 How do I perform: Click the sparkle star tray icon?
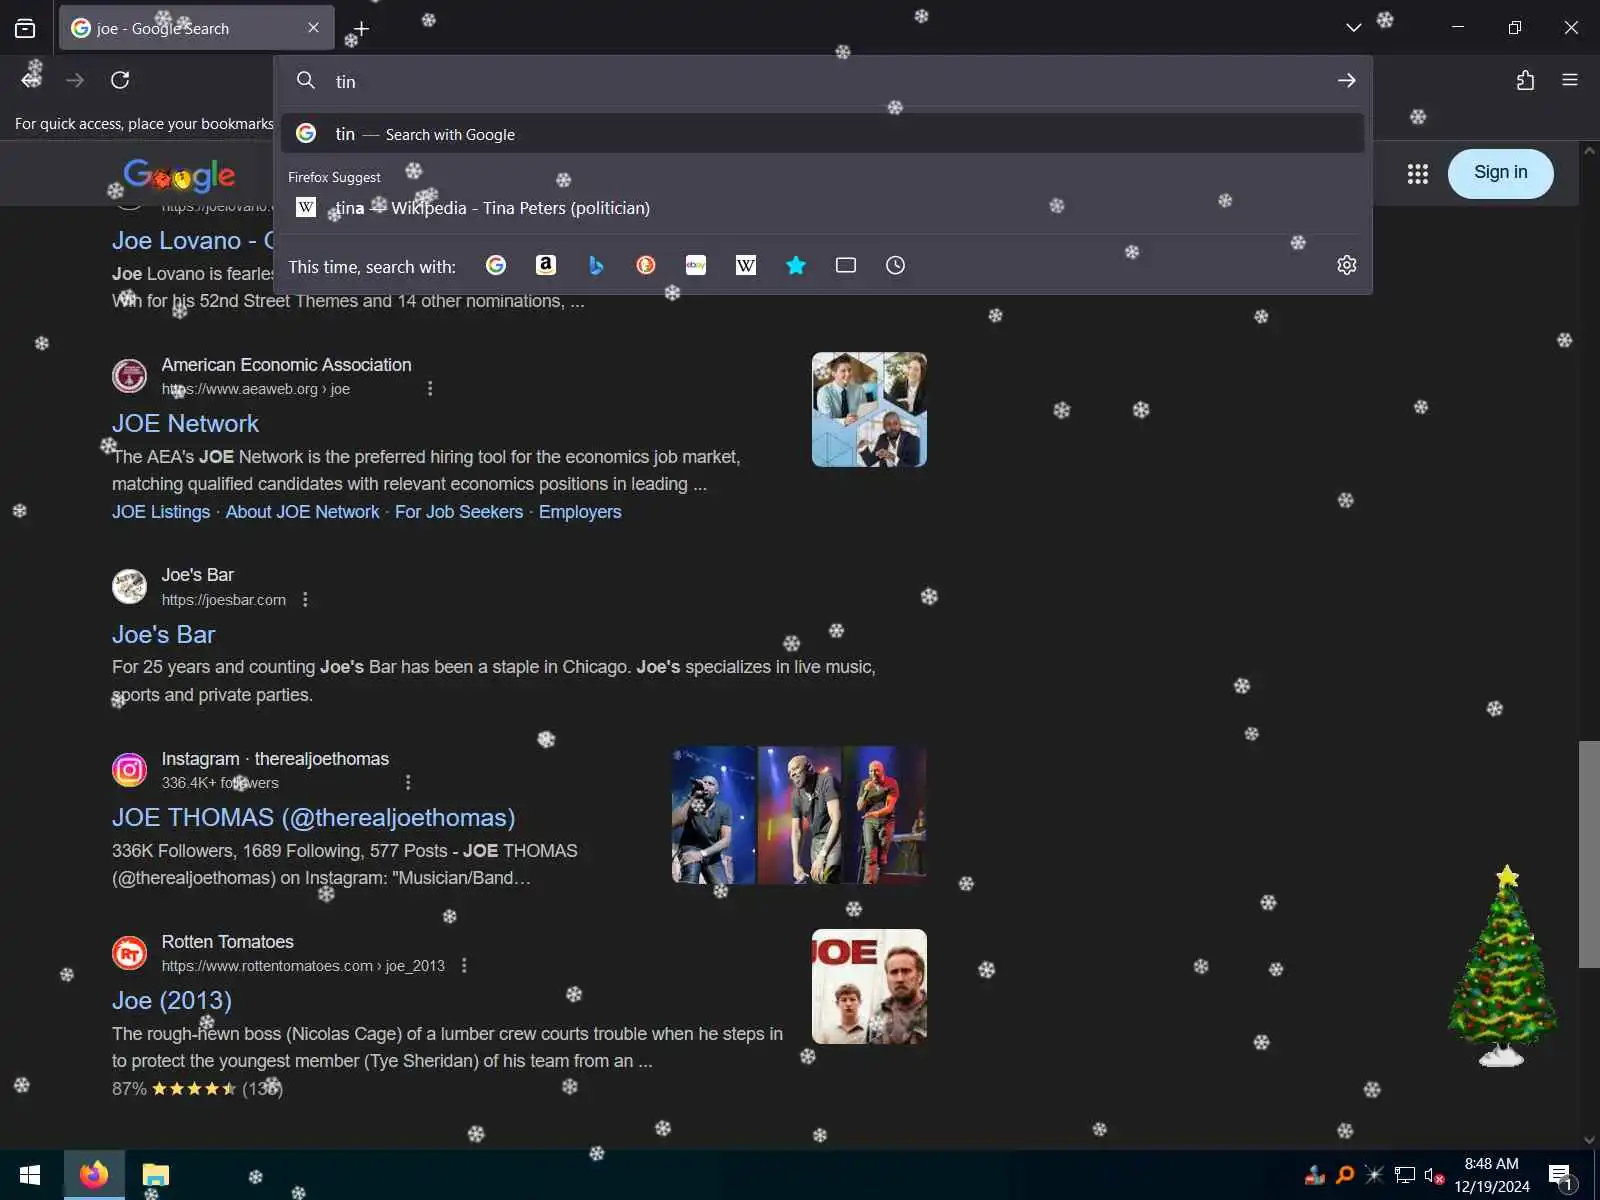pos(1375,1175)
